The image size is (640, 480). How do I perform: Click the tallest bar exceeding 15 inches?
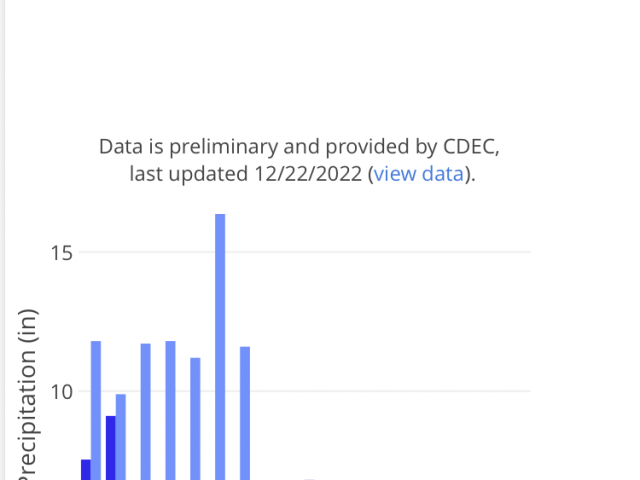click(x=220, y=347)
